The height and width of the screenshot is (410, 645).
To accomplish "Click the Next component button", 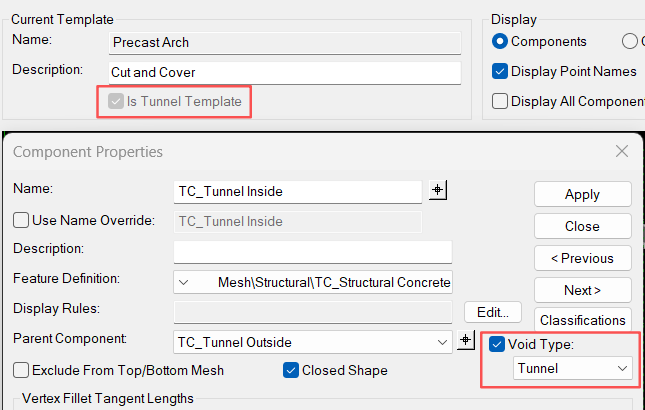I will [582, 290].
